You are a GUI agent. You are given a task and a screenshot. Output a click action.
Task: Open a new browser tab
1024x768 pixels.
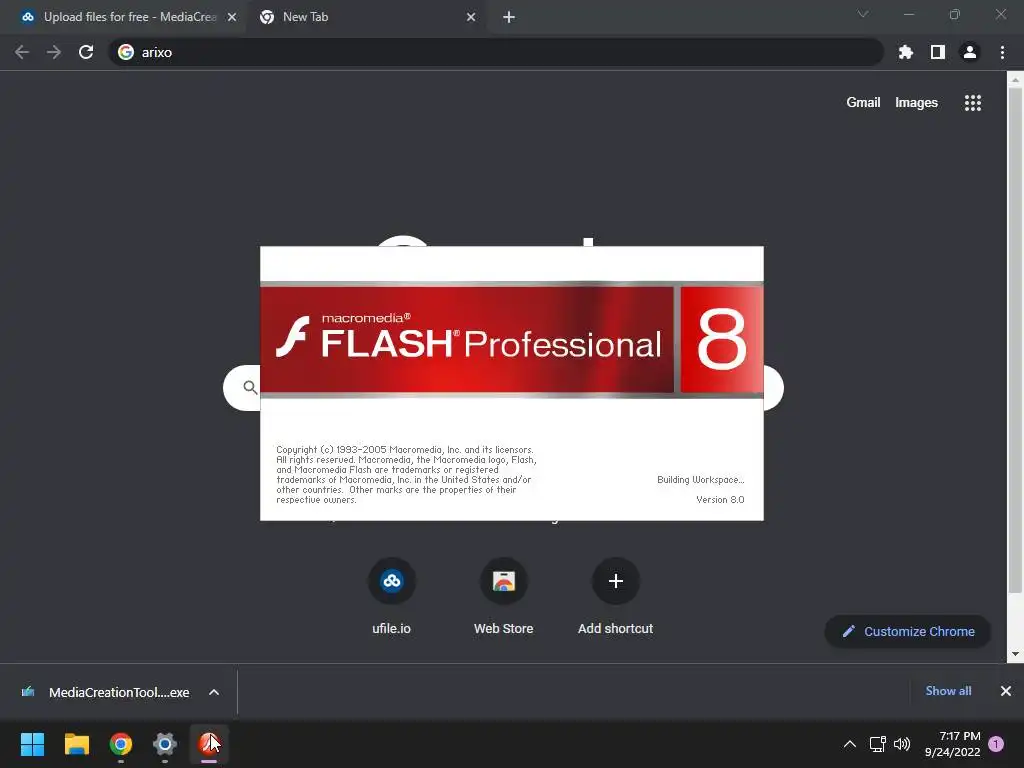click(509, 17)
